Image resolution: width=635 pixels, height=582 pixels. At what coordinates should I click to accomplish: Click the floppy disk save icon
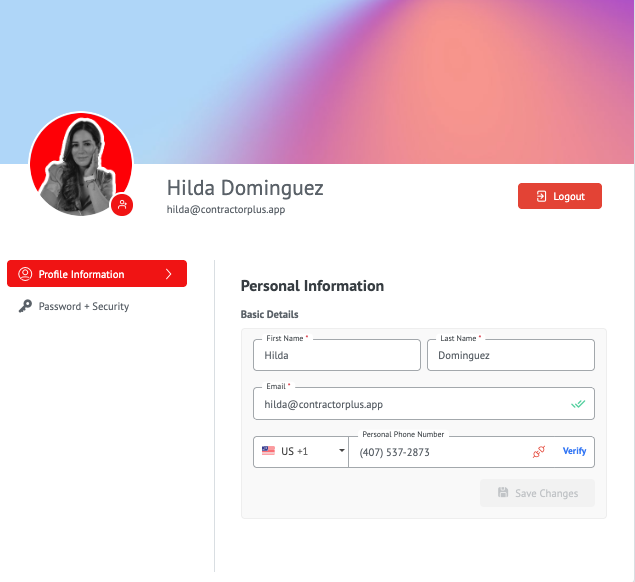click(x=503, y=492)
